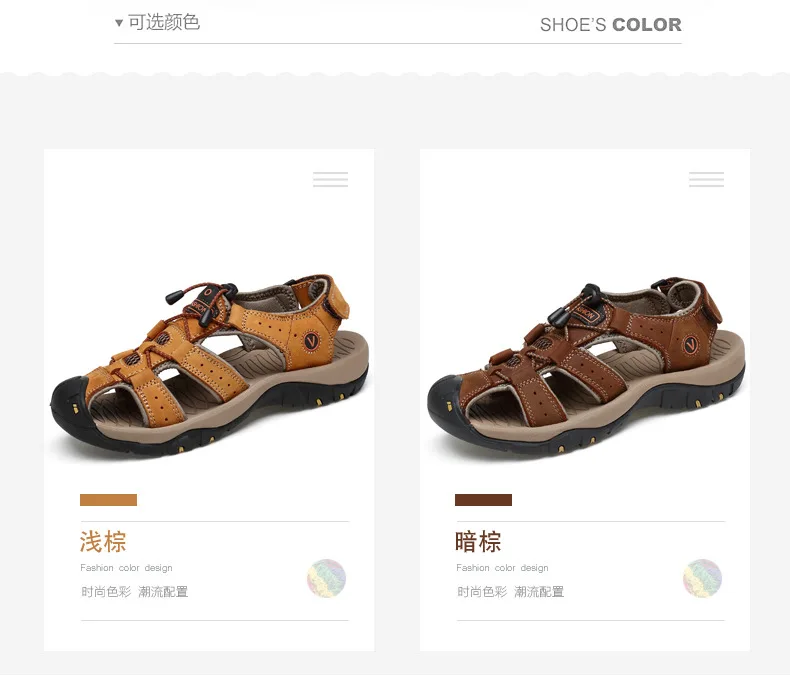Click the V logo on dark brown sandal heel
This screenshot has height=684, width=790.
click(691, 345)
